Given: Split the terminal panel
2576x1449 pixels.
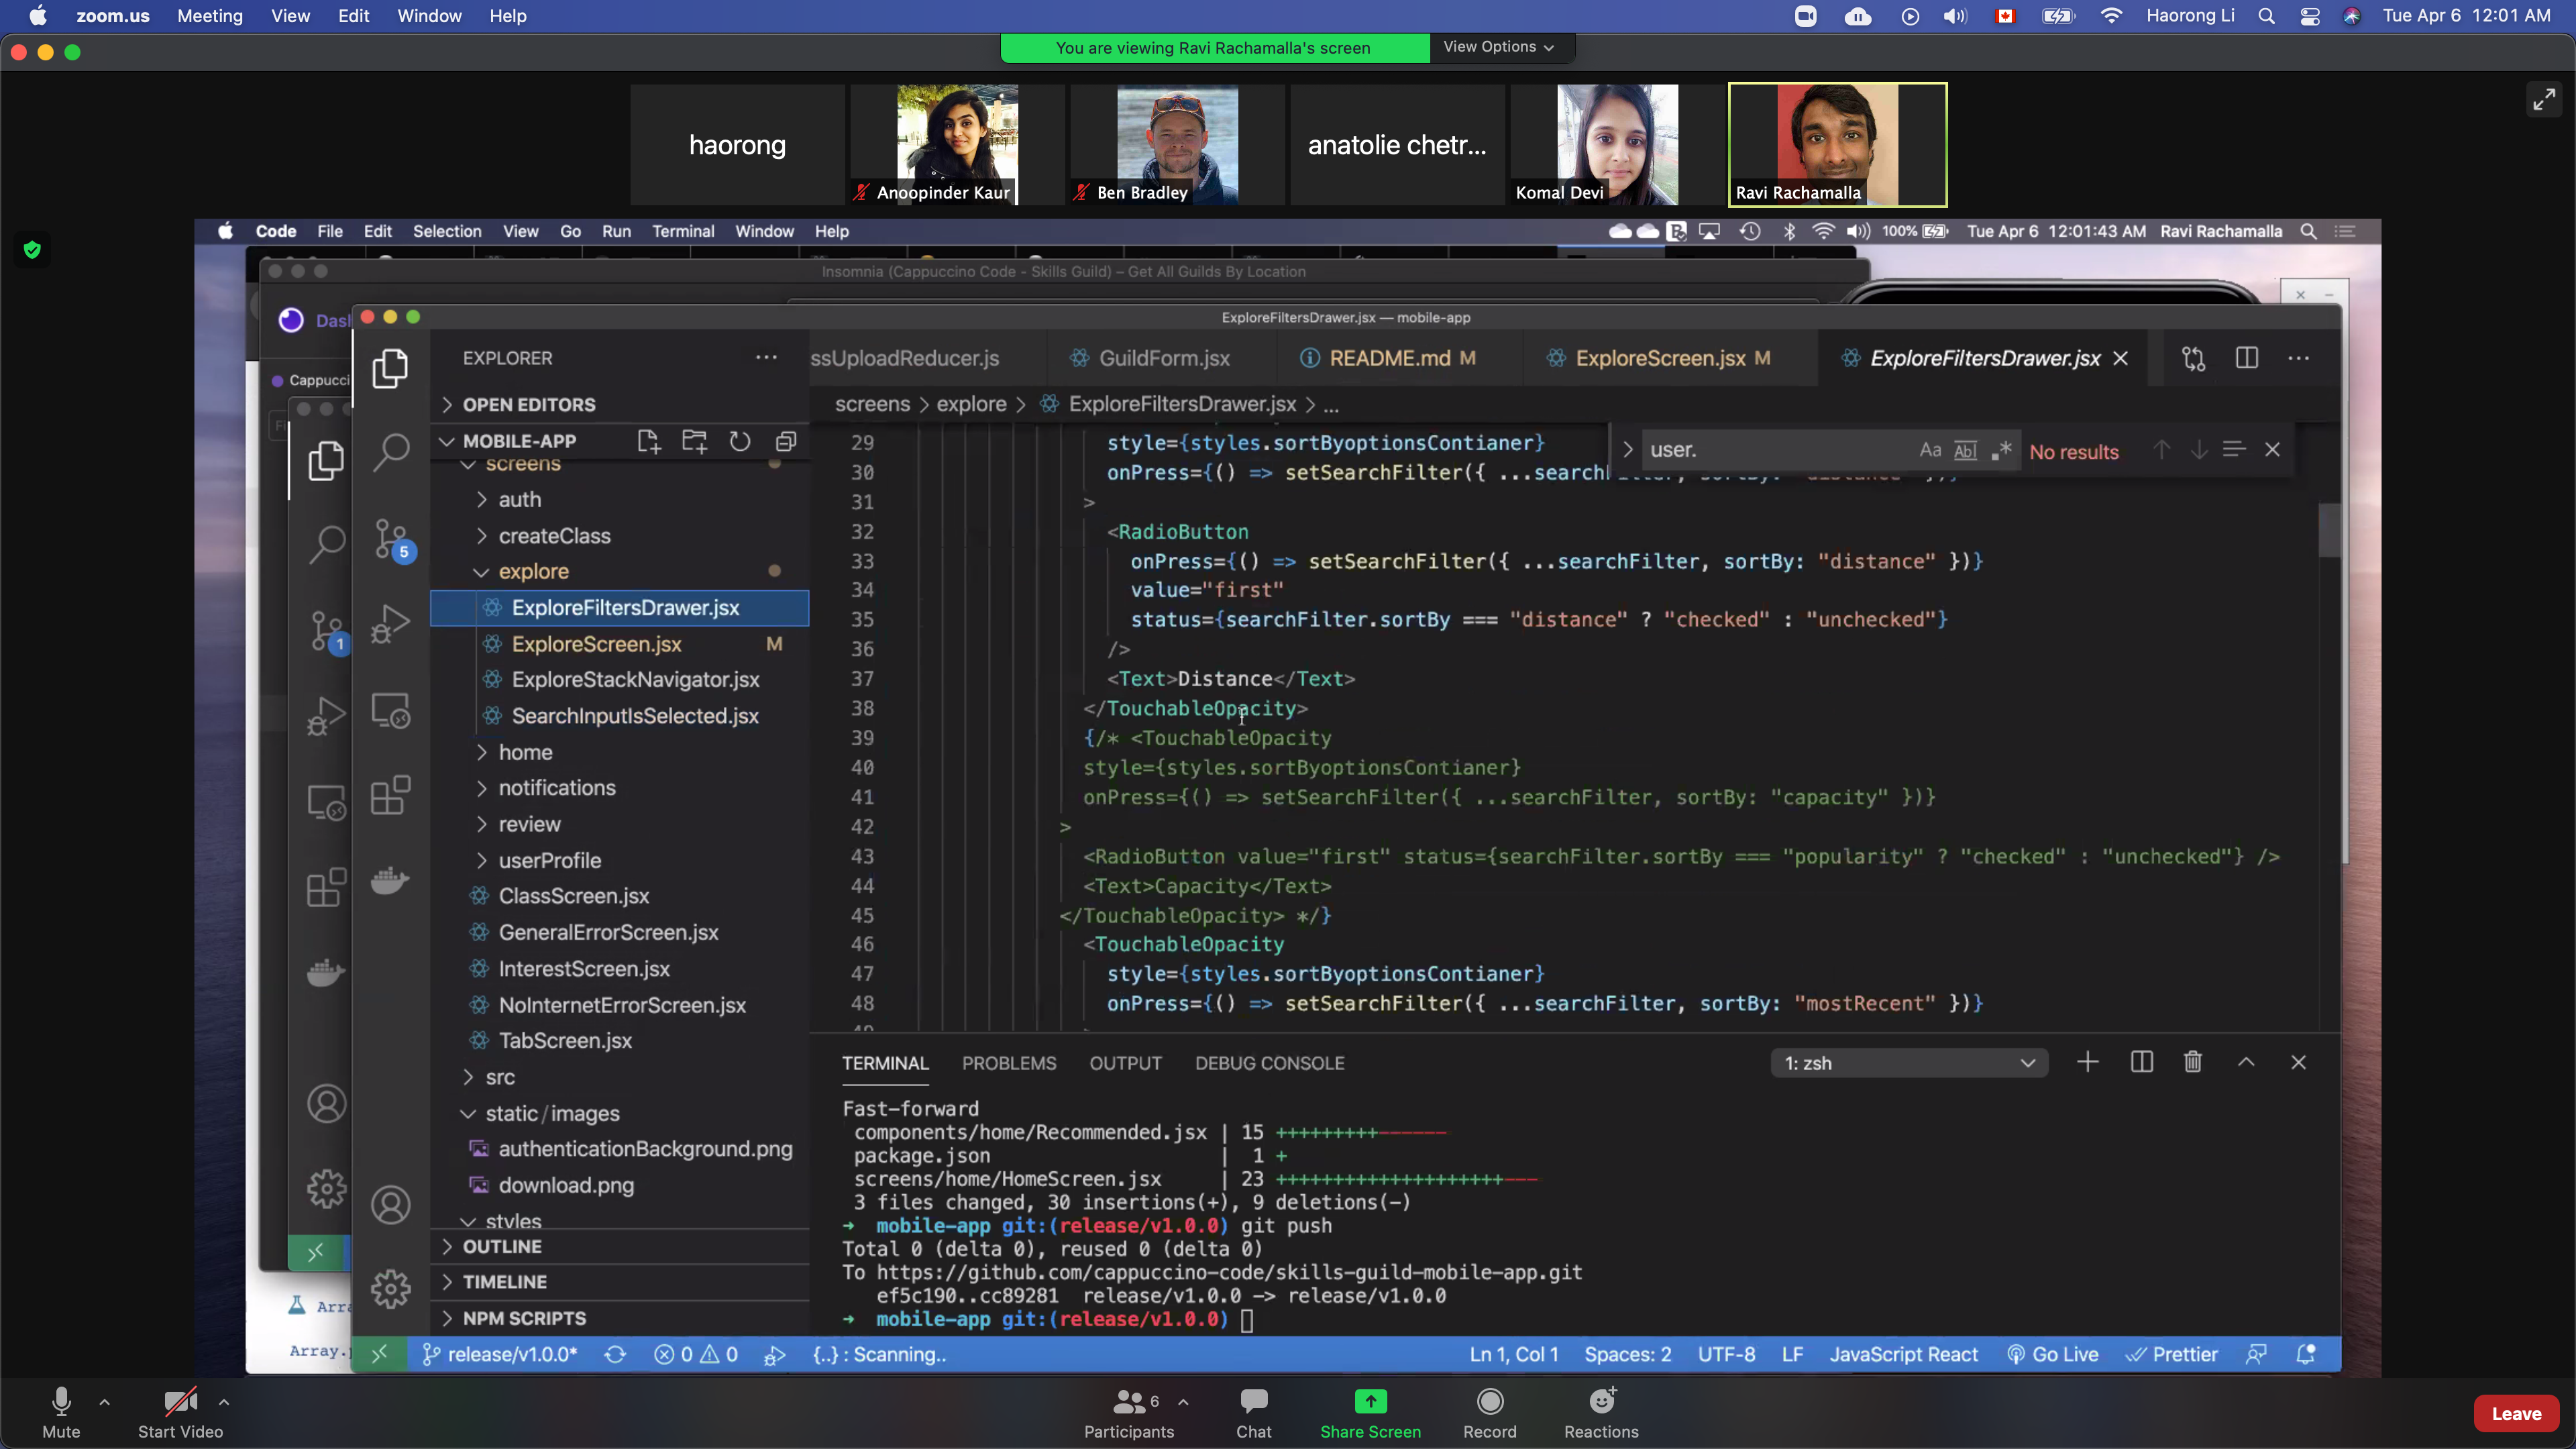Looking at the screenshot, I should point(2142,1062).
